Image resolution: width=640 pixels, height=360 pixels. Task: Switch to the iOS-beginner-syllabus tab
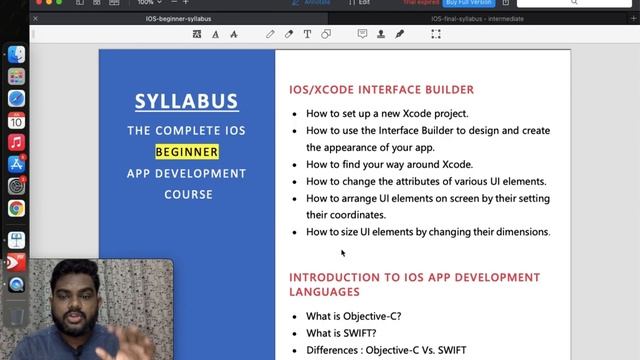pyautogui.click(x=178, y=19)
